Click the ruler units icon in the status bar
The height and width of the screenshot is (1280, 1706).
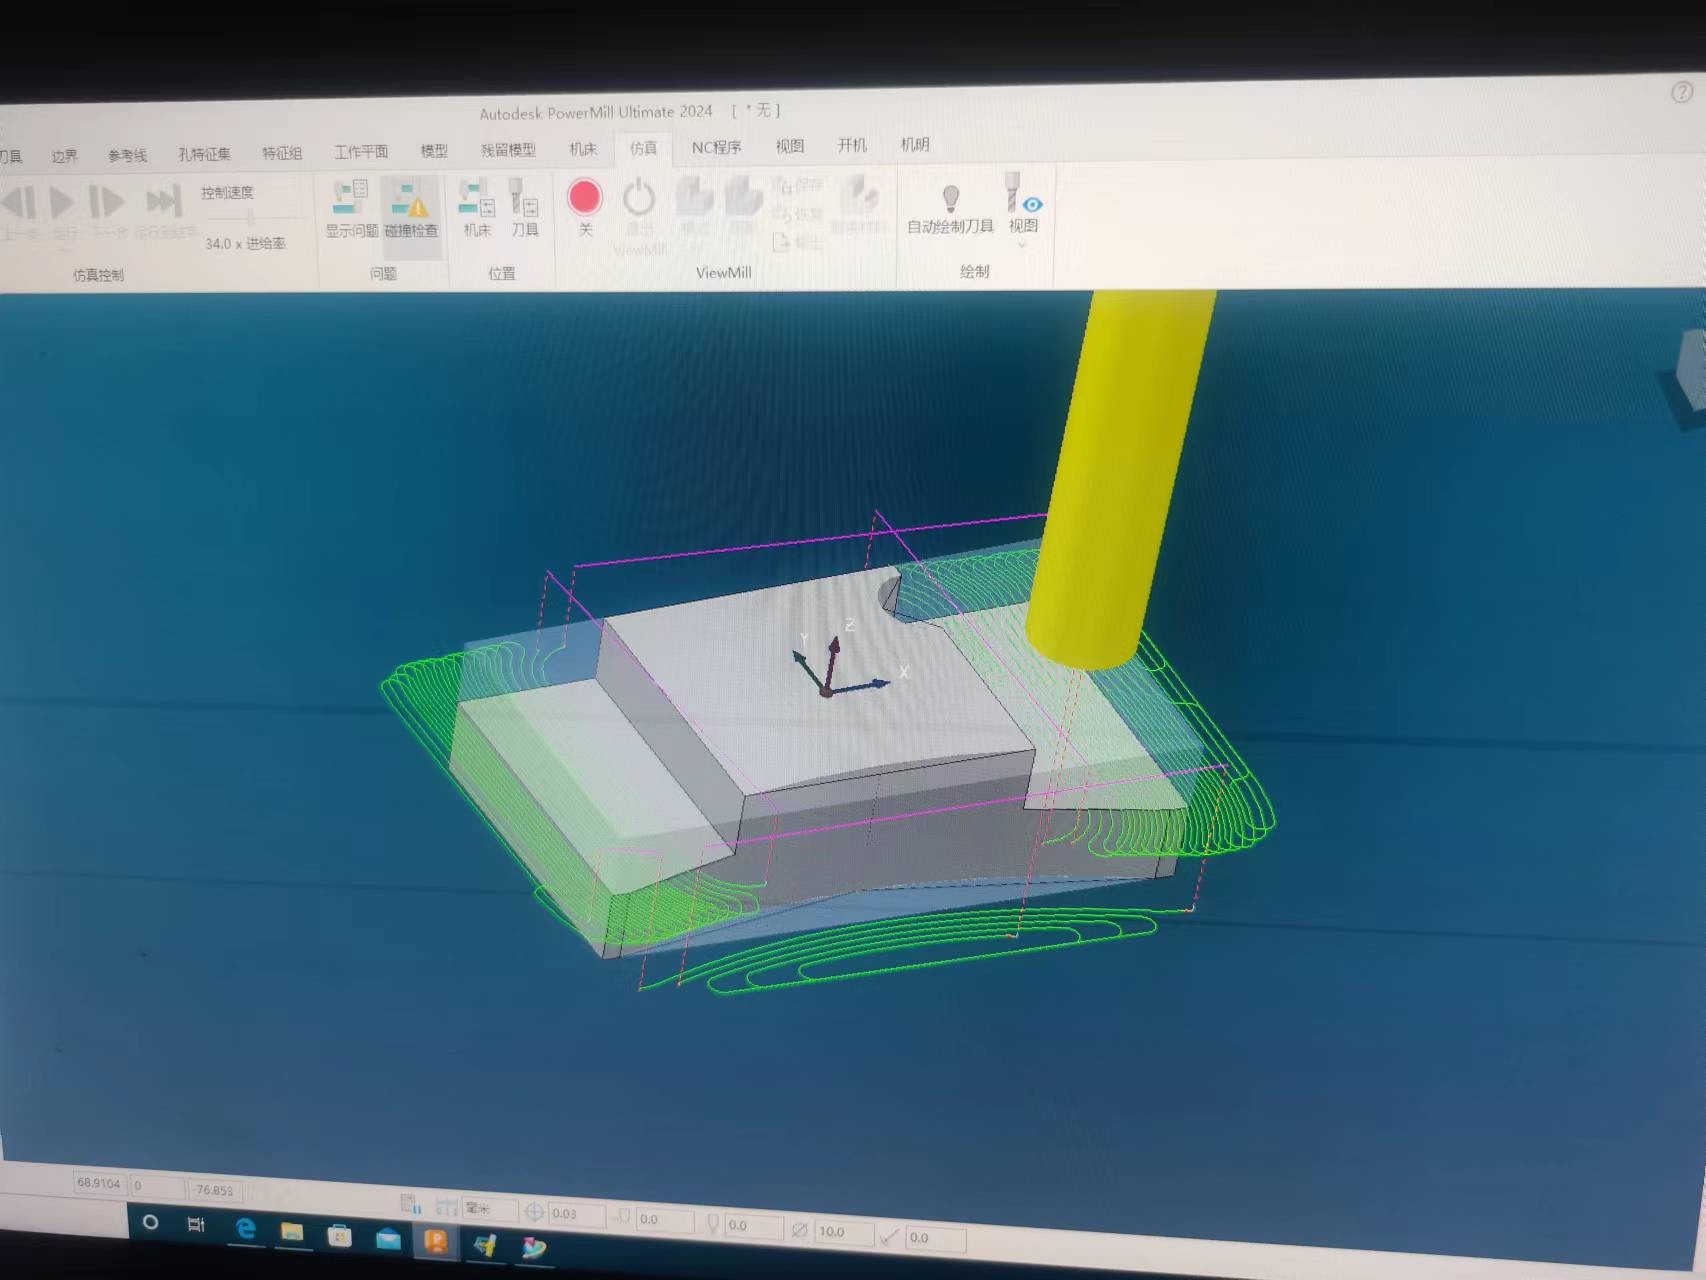point(446,1207)
